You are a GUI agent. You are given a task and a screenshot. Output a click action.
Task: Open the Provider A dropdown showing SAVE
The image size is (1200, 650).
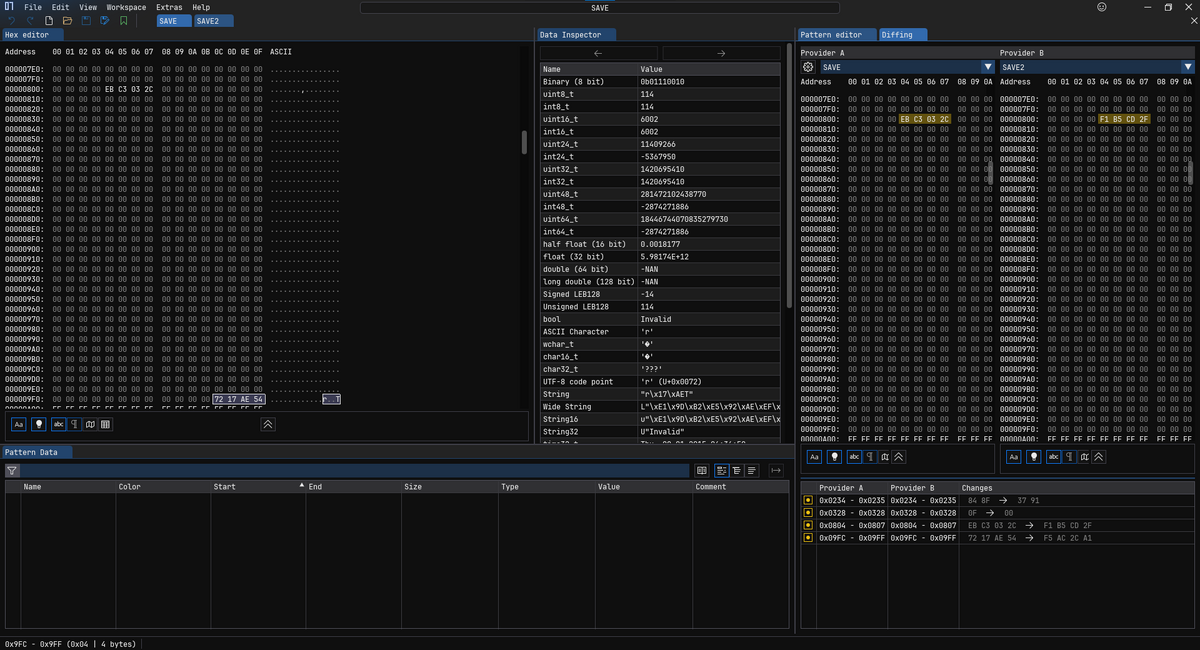pyautogui.click(x=907, y=67)
